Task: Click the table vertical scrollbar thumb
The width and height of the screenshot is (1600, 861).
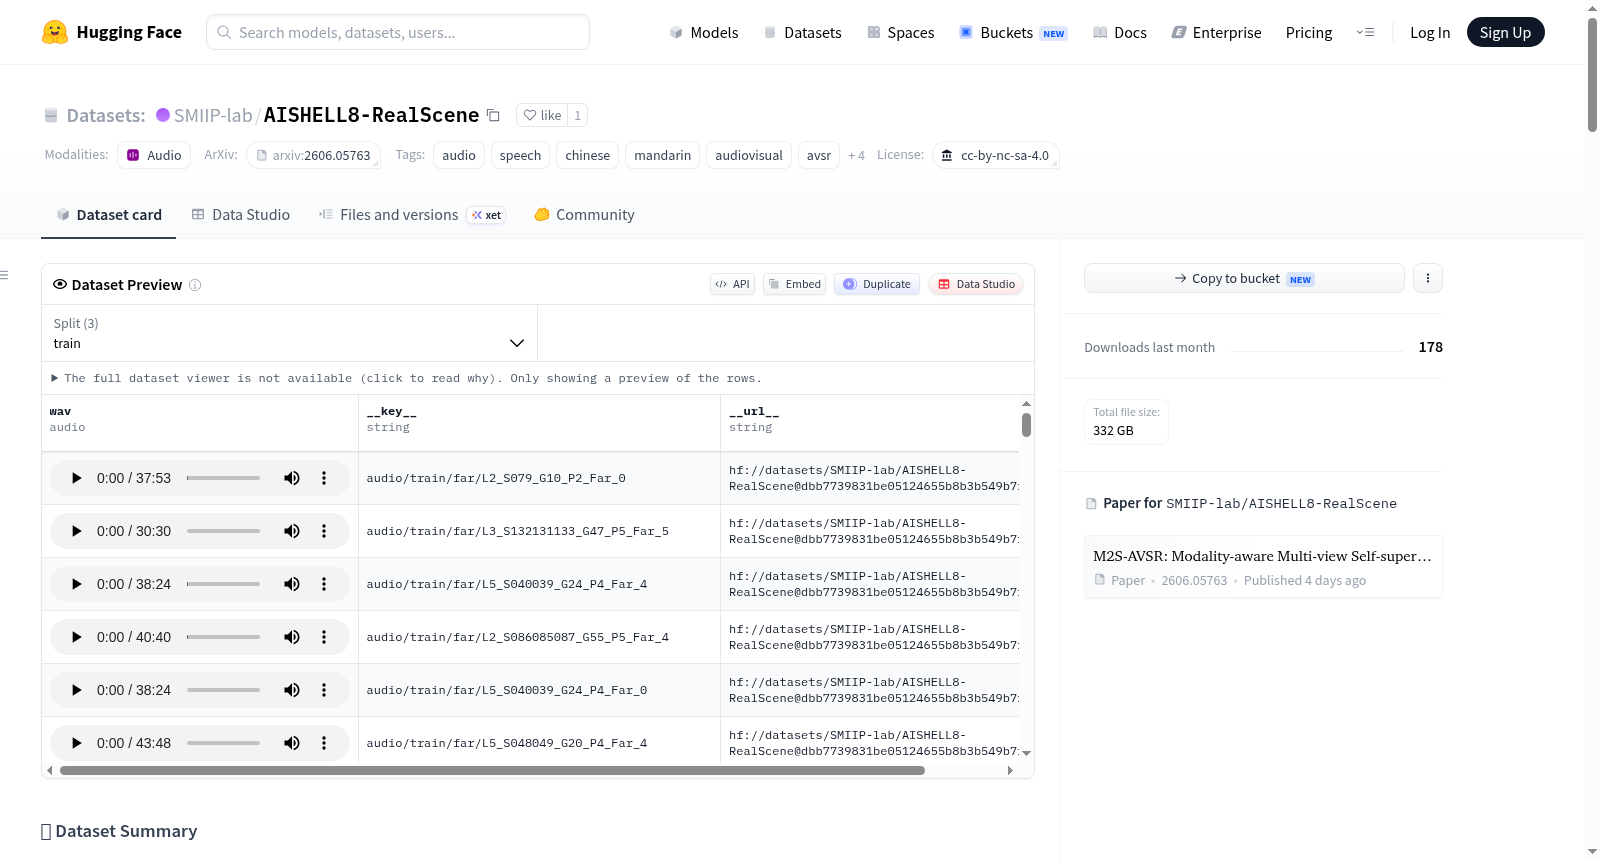Action: (1026, 425)
